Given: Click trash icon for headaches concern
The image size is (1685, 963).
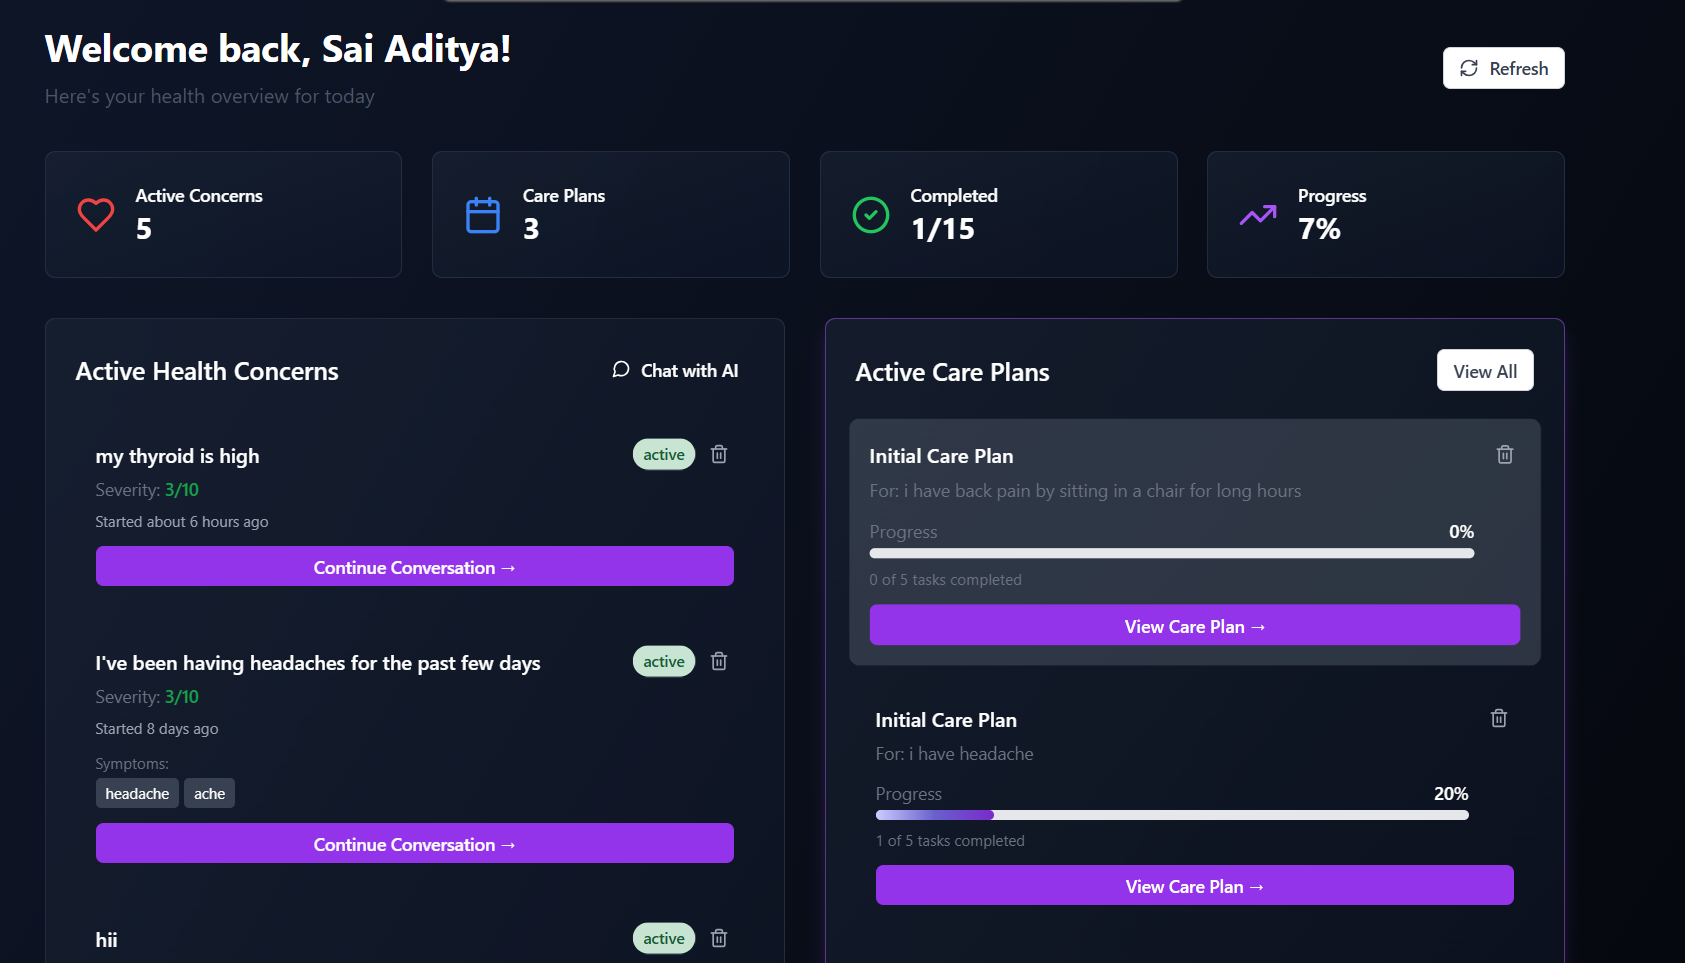Looking at the screenshot, I should [x=719, y=662].
